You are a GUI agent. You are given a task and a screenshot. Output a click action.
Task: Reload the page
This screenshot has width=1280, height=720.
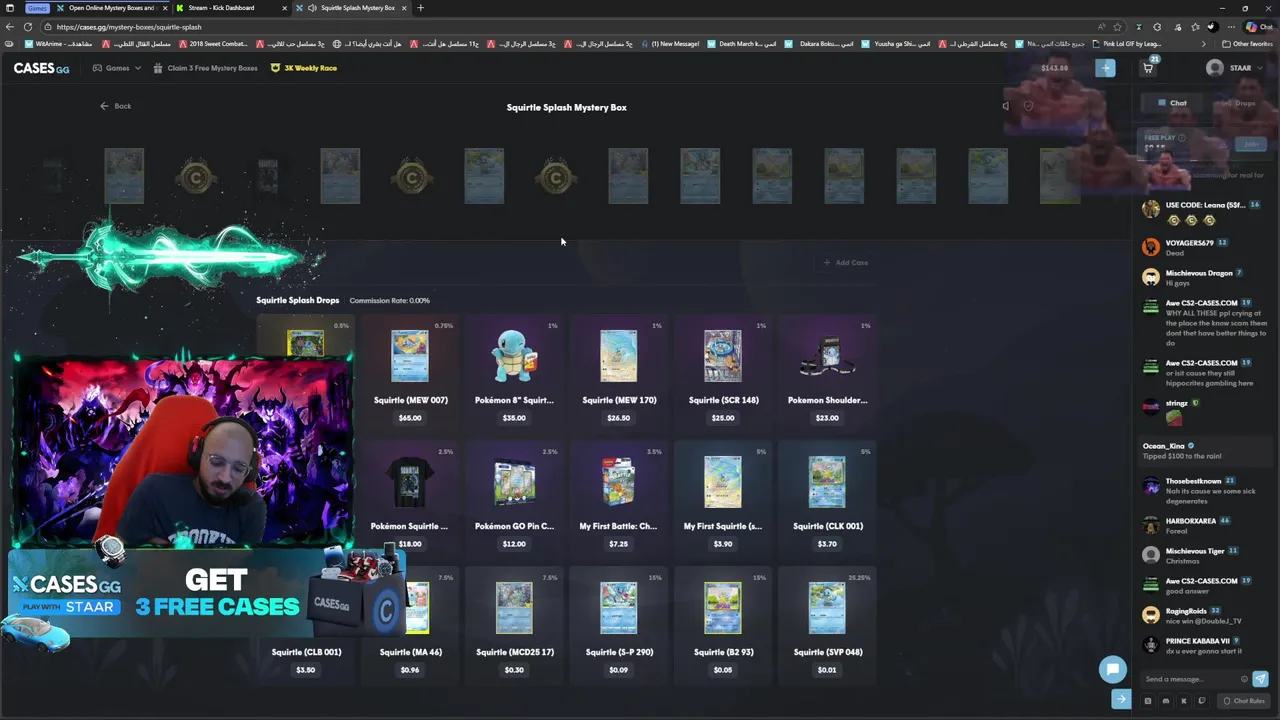click(27, 27)
